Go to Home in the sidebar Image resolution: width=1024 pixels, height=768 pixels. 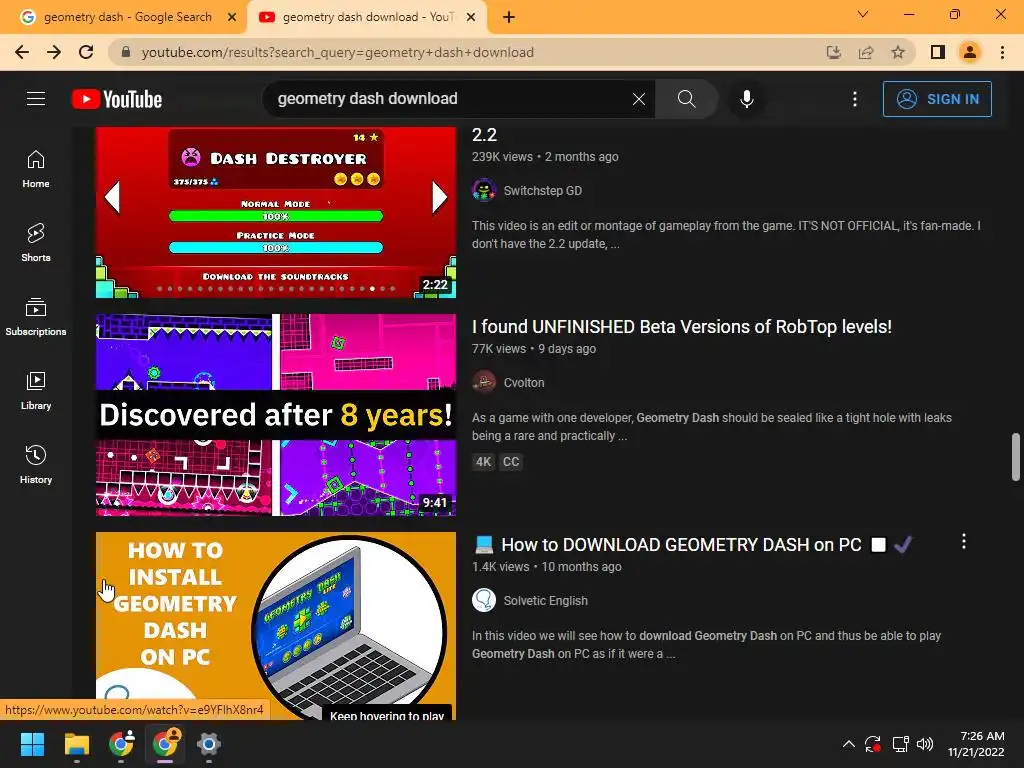pos(36,169)
